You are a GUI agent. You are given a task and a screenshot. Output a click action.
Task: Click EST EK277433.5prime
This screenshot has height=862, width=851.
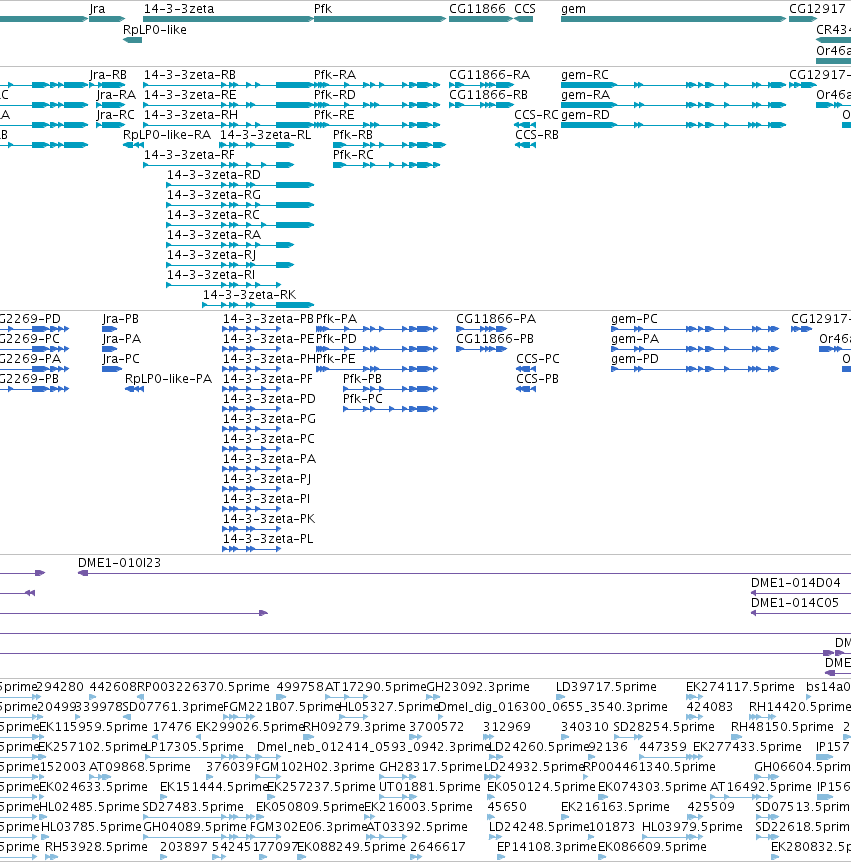[x=747, y=747]
